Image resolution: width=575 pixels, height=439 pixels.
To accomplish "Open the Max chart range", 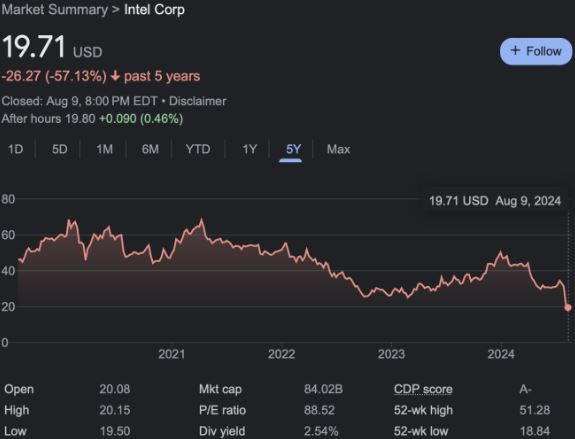I will 338,149.
